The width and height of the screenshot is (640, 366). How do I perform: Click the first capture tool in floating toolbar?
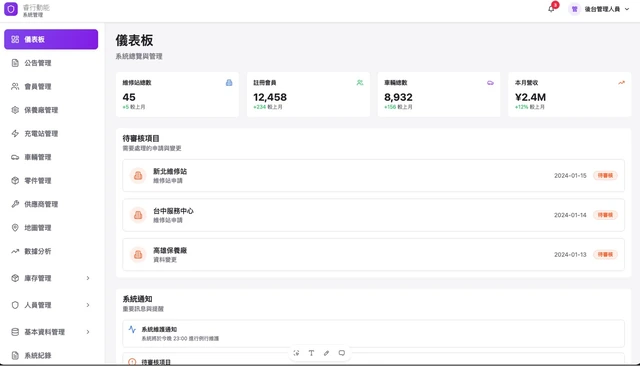click(296, 353)
